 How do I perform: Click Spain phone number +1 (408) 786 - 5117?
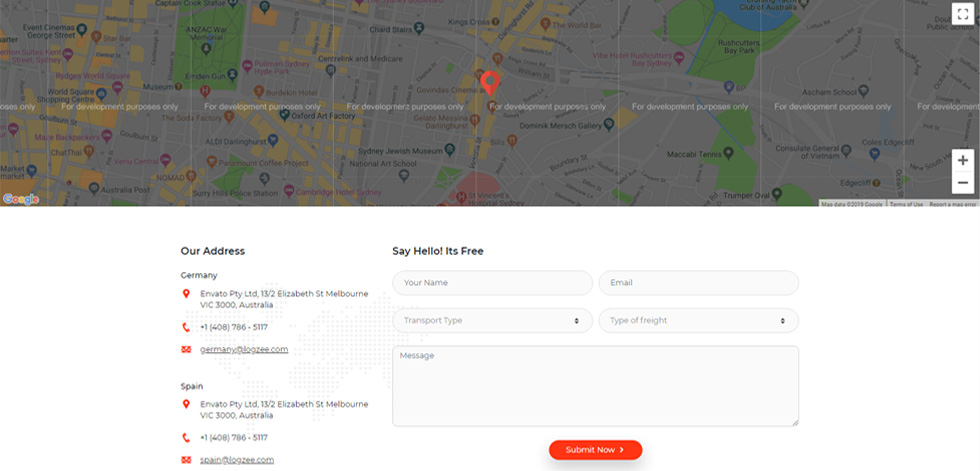point(234,437)
